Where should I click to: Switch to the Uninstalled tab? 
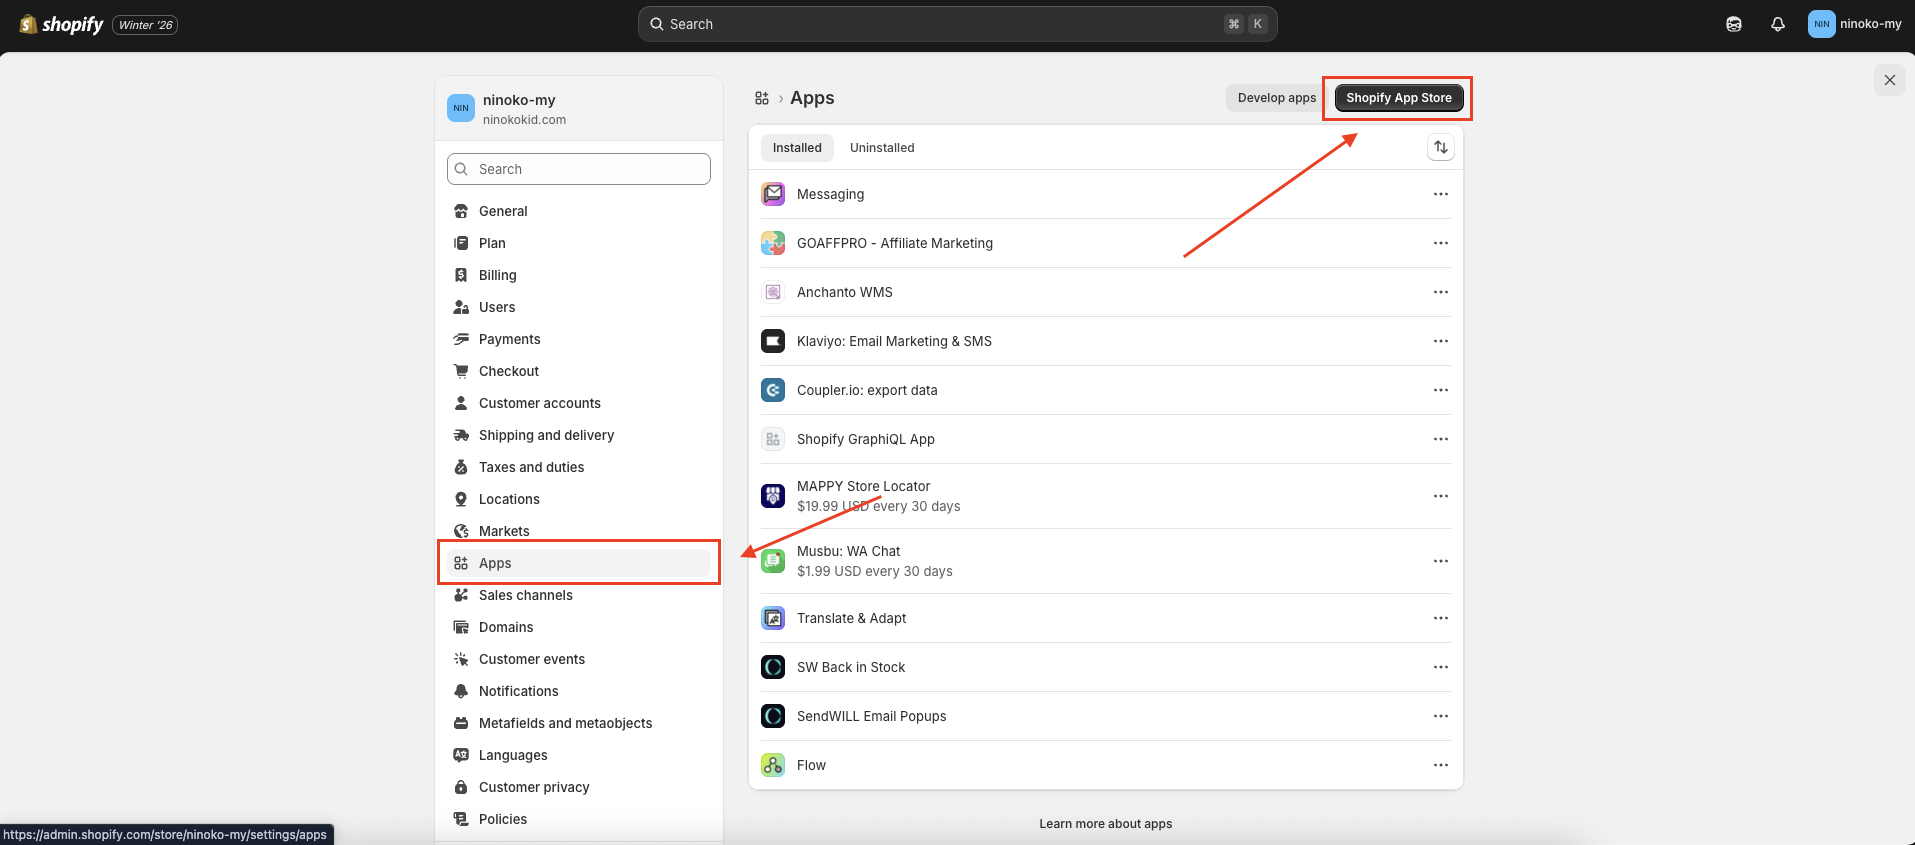(882, 148)
